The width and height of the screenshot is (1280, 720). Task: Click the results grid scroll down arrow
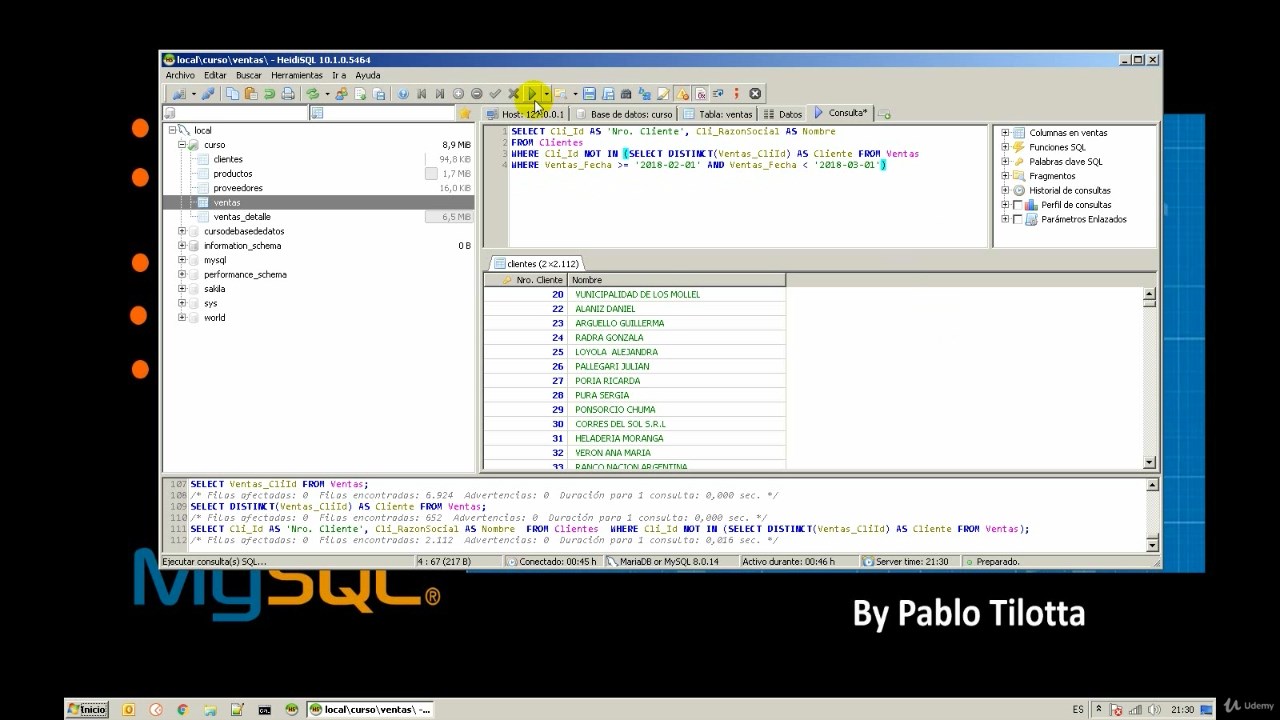(x=1149, y=462)
